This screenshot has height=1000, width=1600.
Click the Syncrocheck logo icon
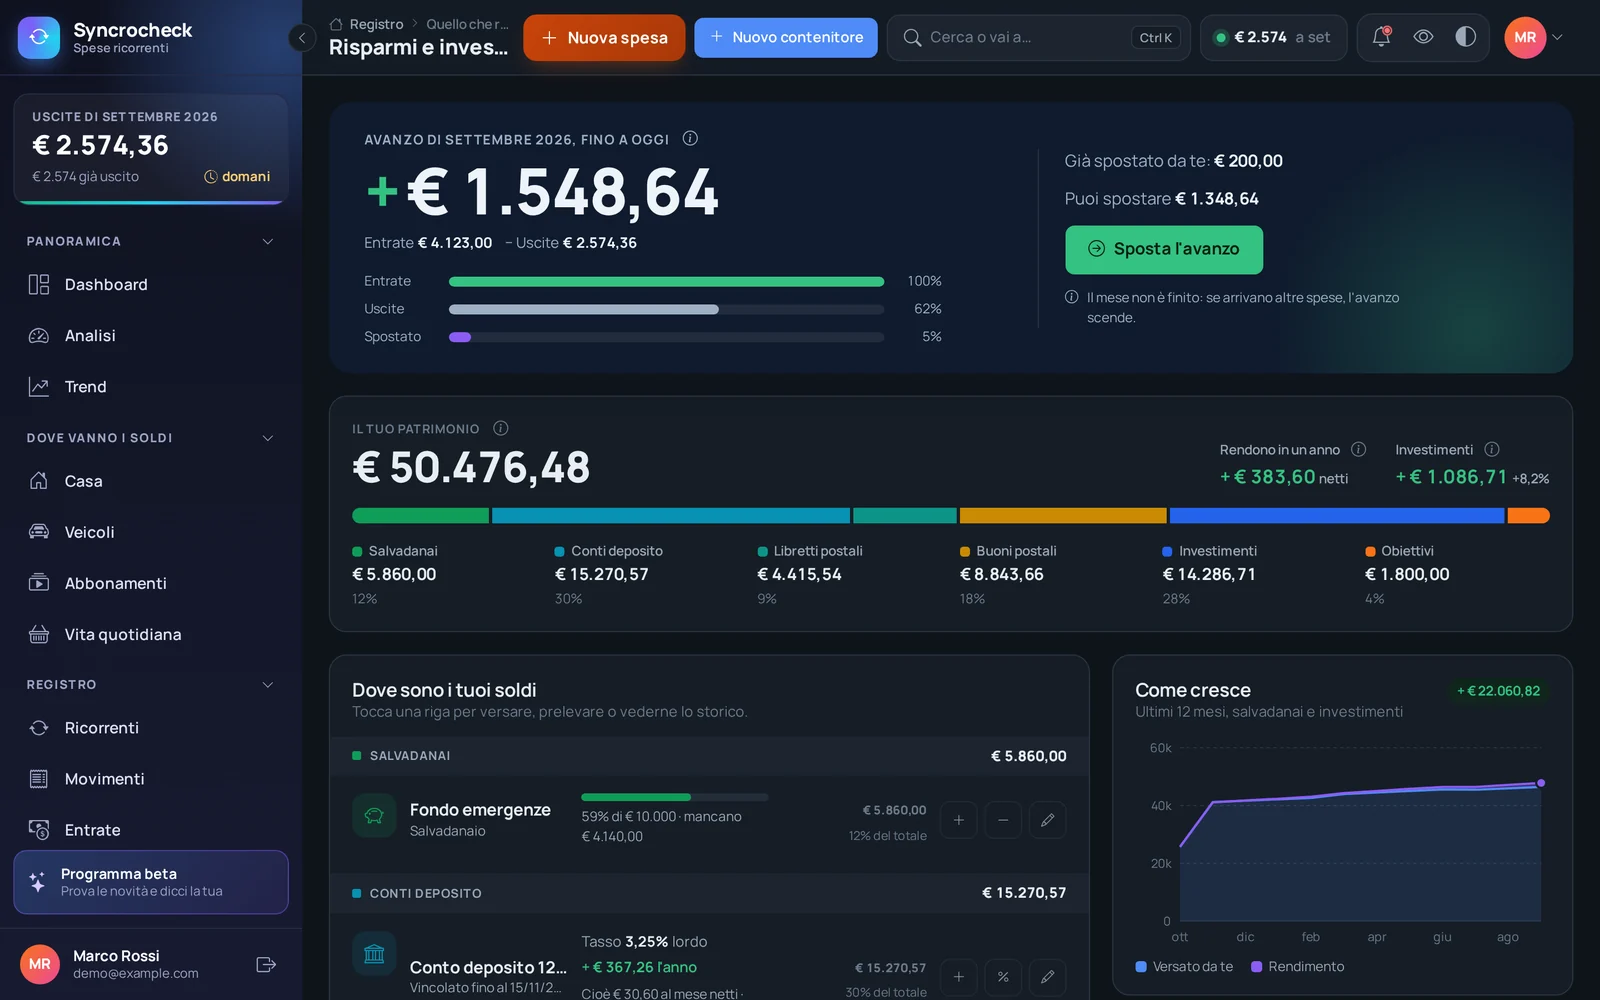39,38
